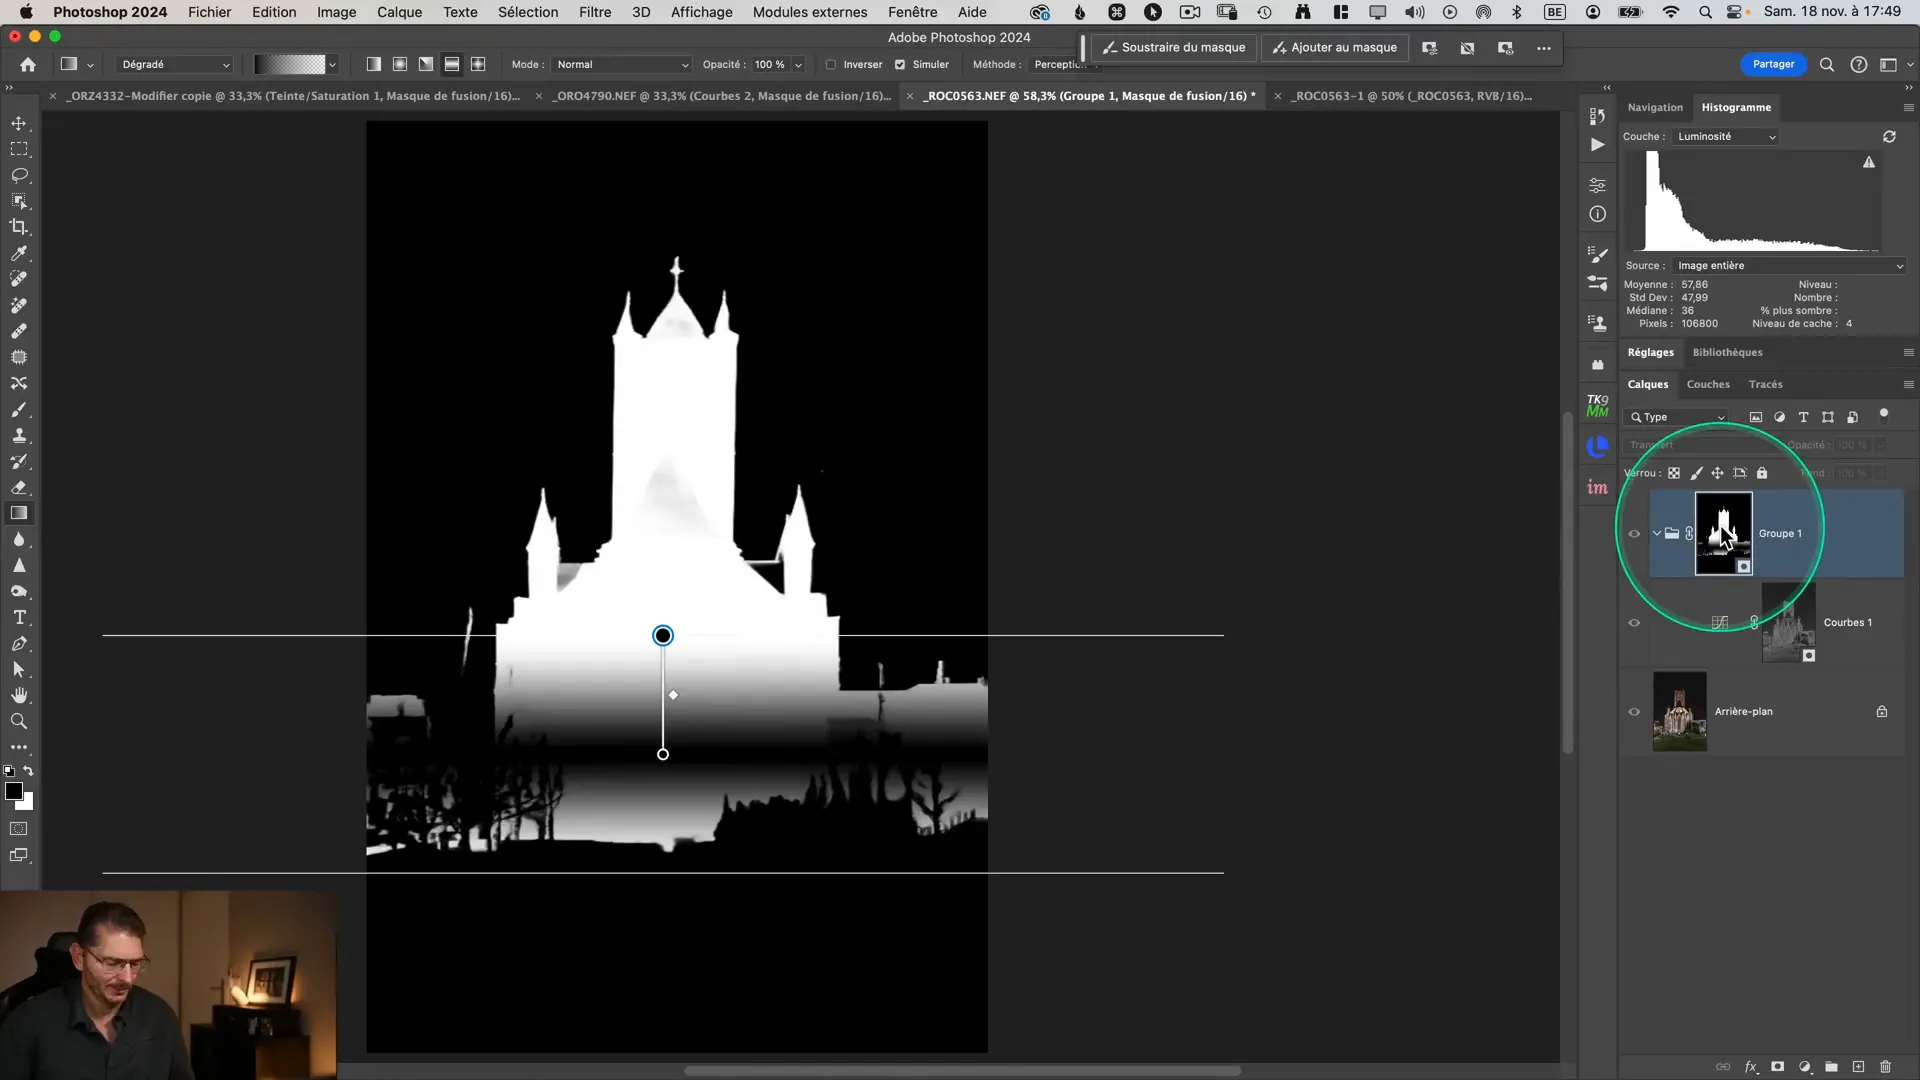
Task: Select the Rectangular Marquee tool
Action: click(x=19, y=149)
